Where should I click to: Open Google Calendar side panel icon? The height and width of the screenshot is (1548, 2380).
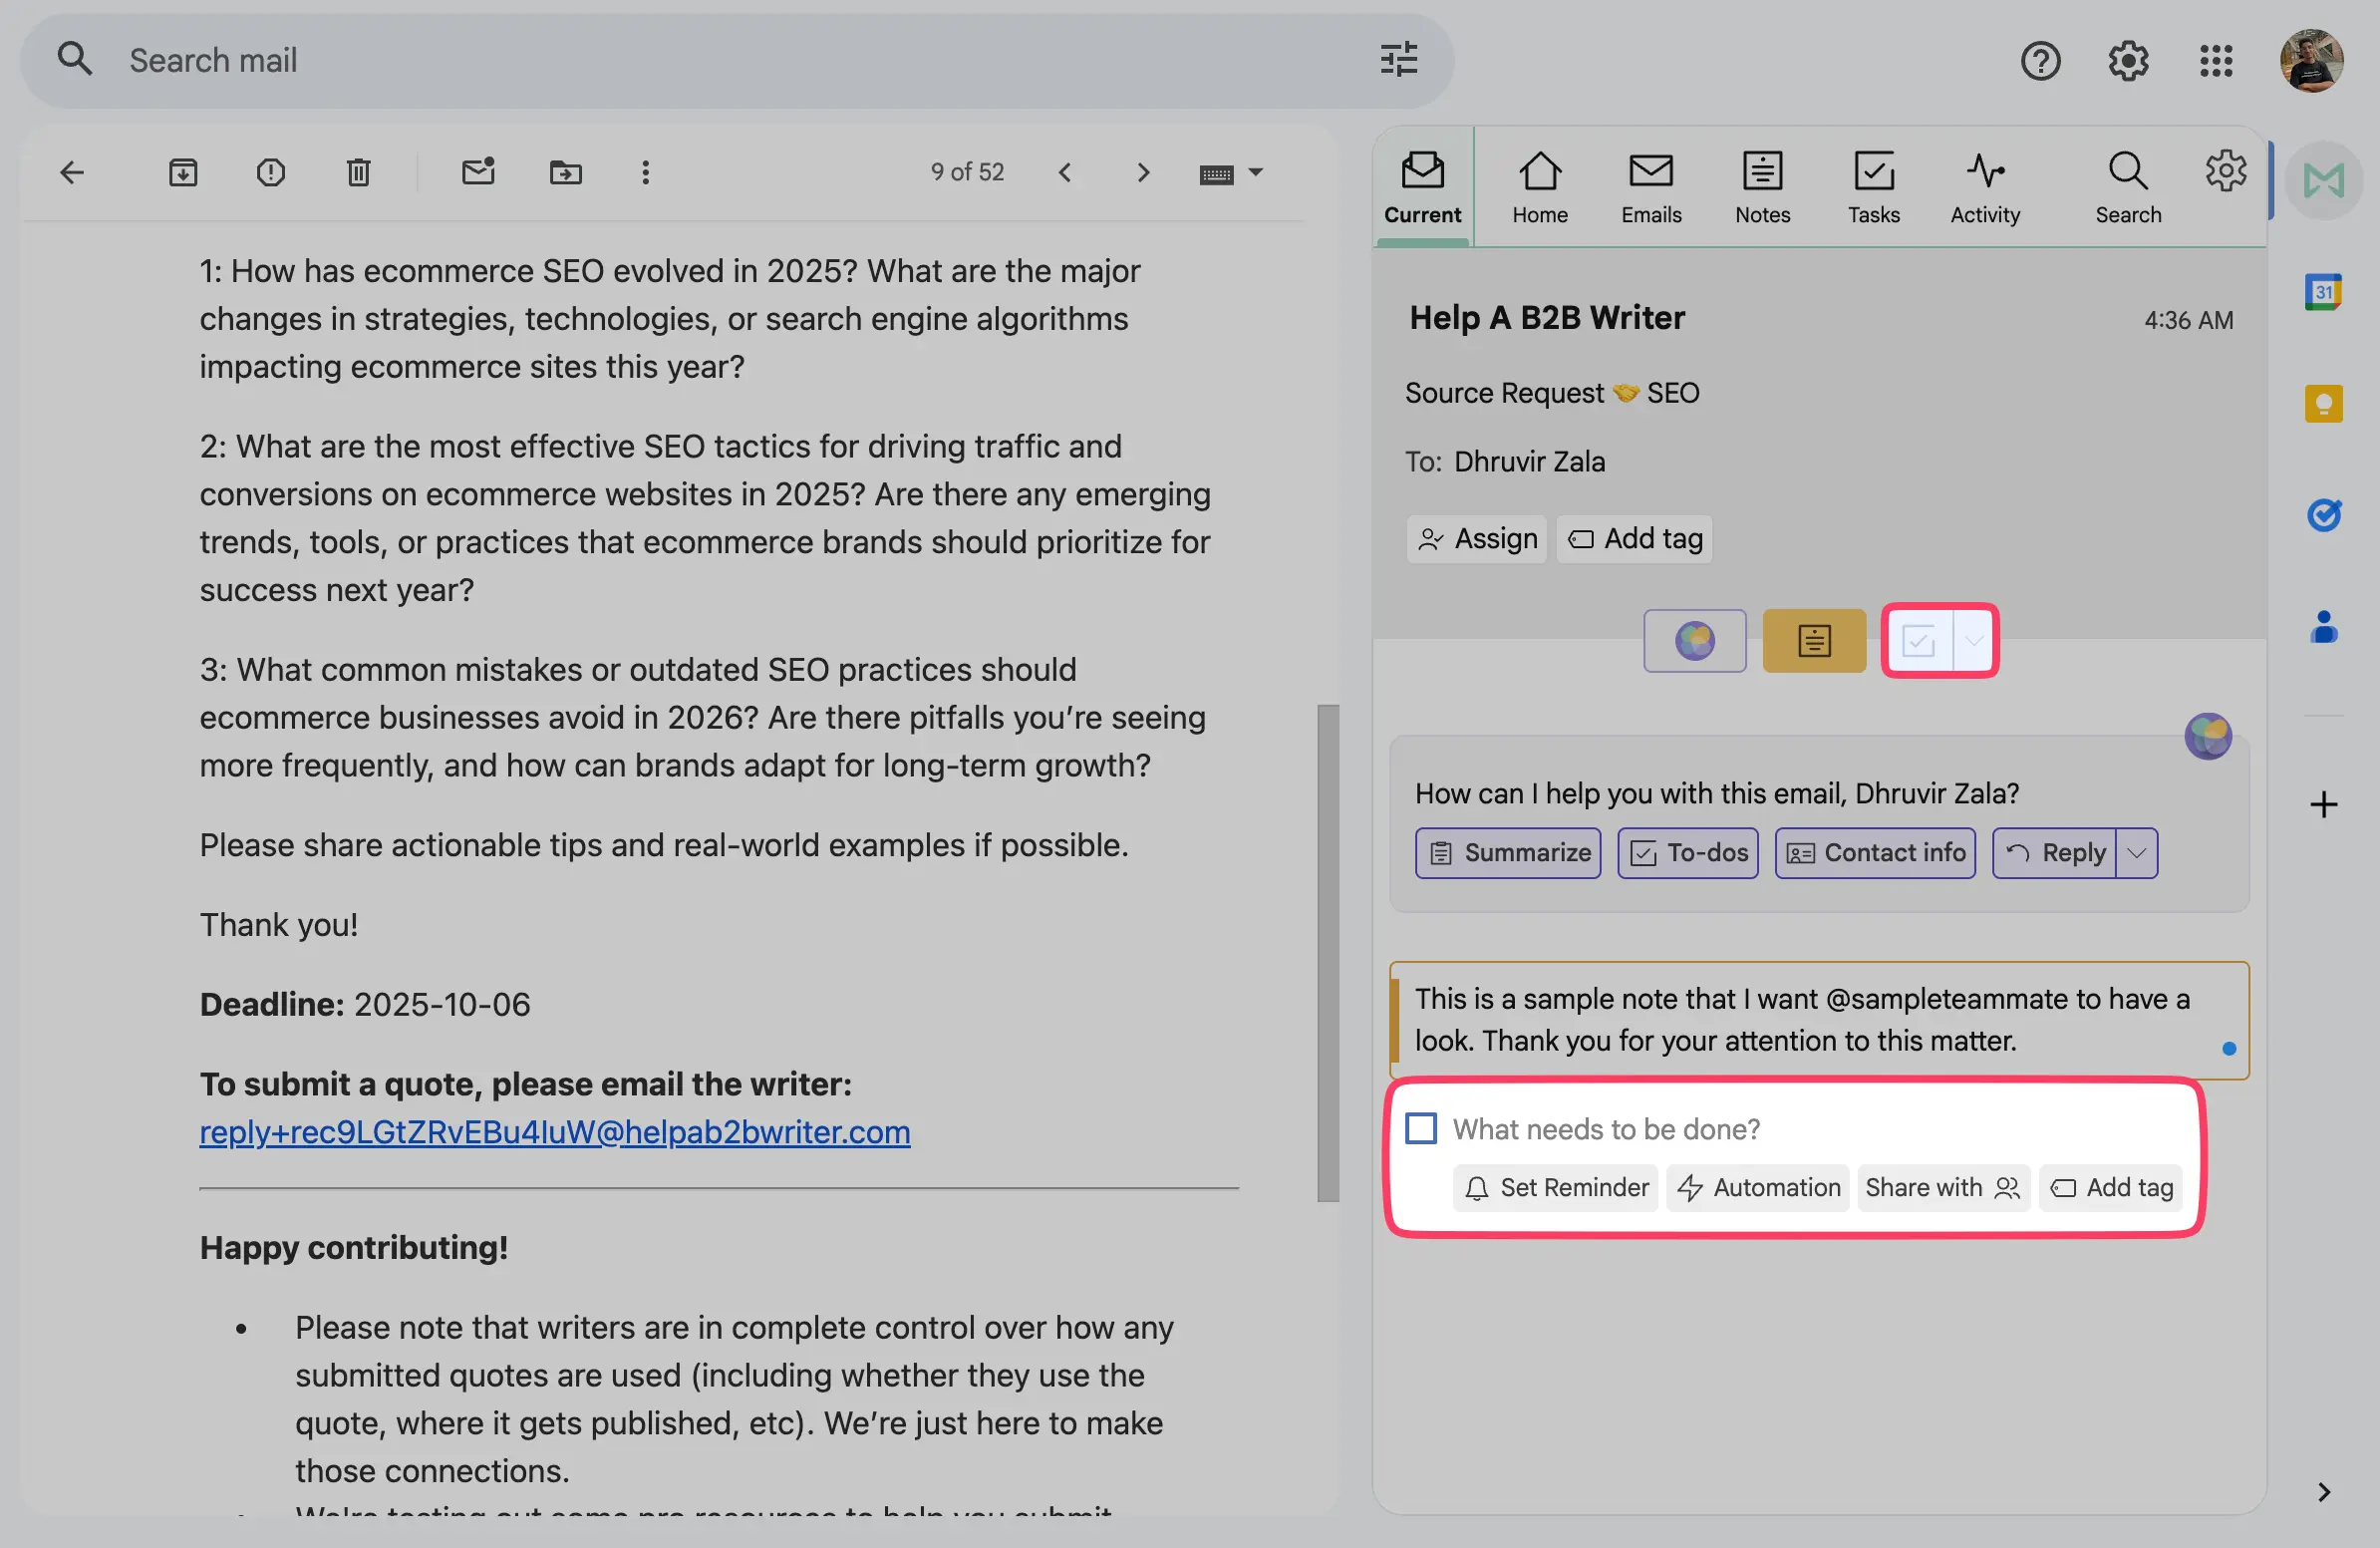[x=2323, y=292]
